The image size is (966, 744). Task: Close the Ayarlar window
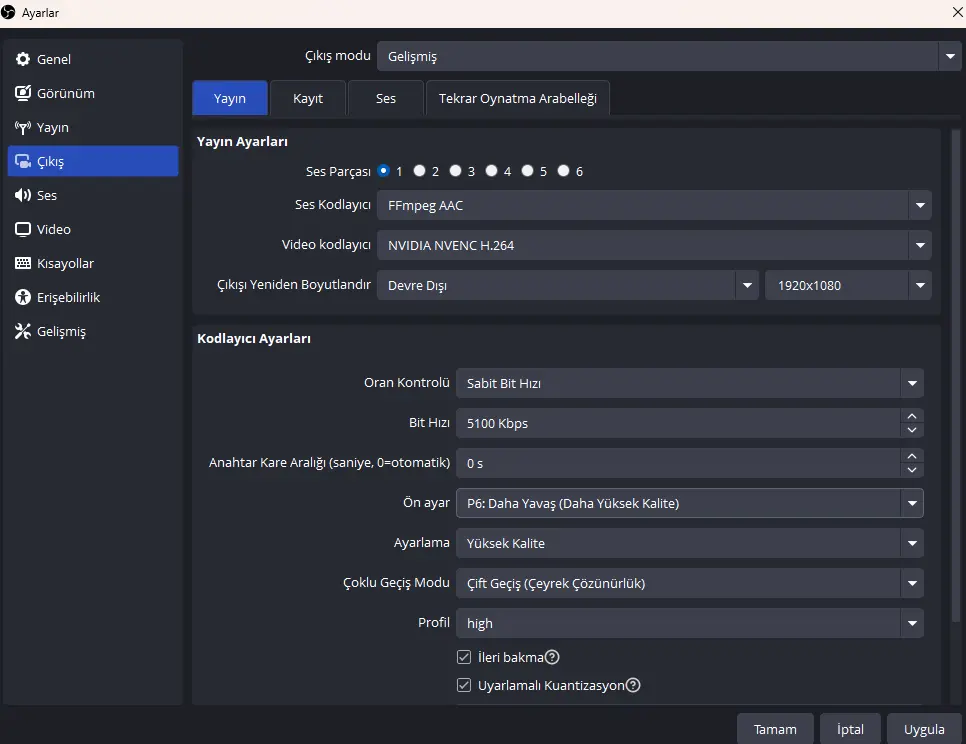[x=957, y=12]
